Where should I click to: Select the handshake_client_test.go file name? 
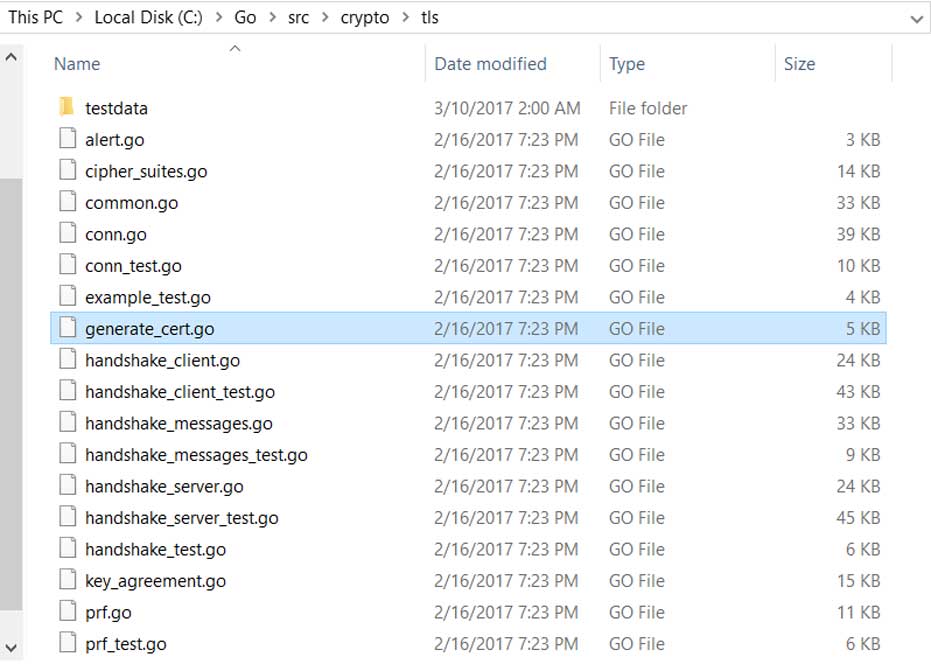pyautogui.click(x=180, y=392)
